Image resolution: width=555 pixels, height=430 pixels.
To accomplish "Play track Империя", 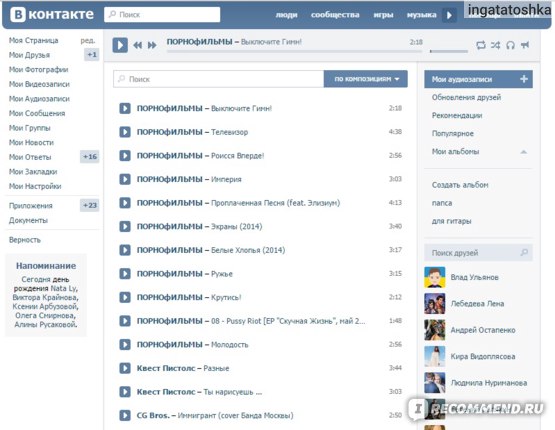I will (125, 179).
